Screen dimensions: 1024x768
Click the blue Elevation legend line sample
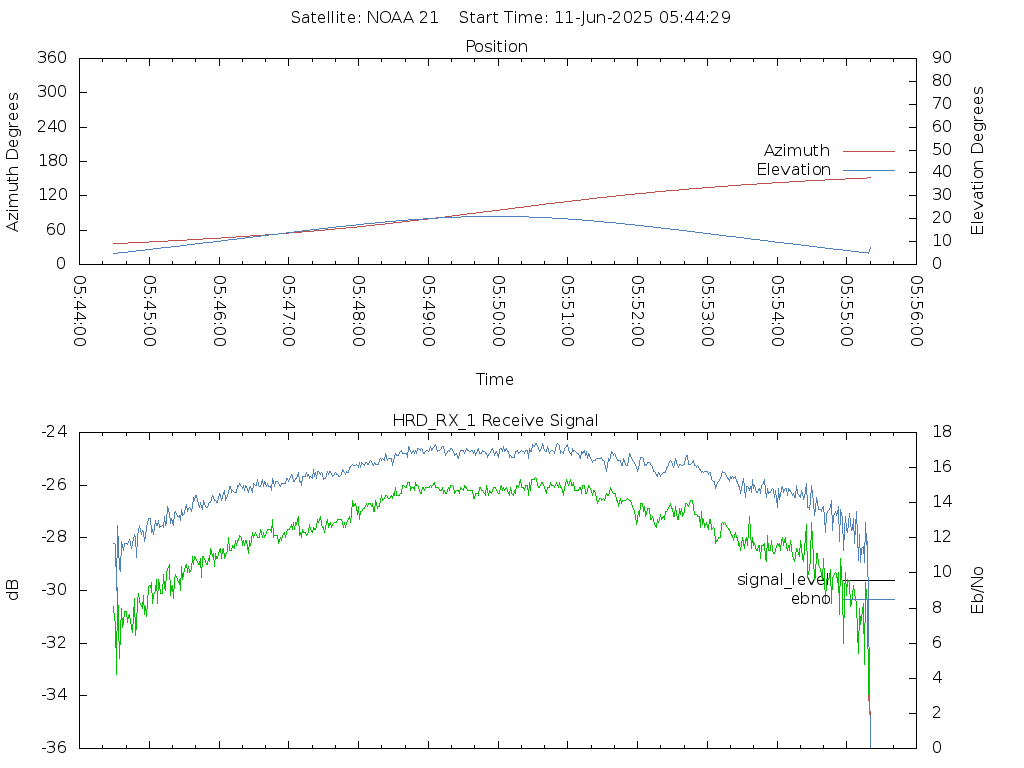869,170
